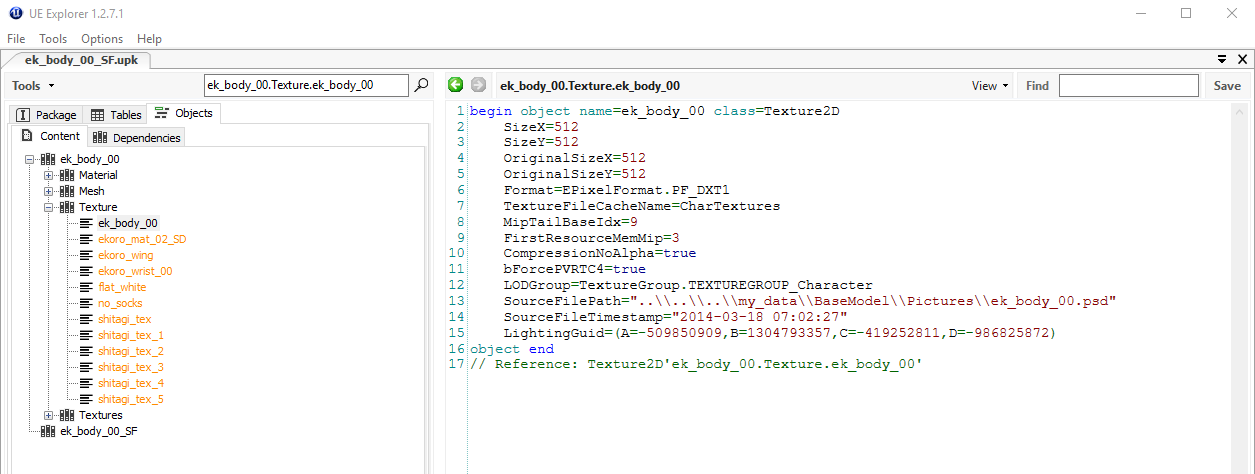Open the File menu
1255x474 pixels.
(16, 39)
